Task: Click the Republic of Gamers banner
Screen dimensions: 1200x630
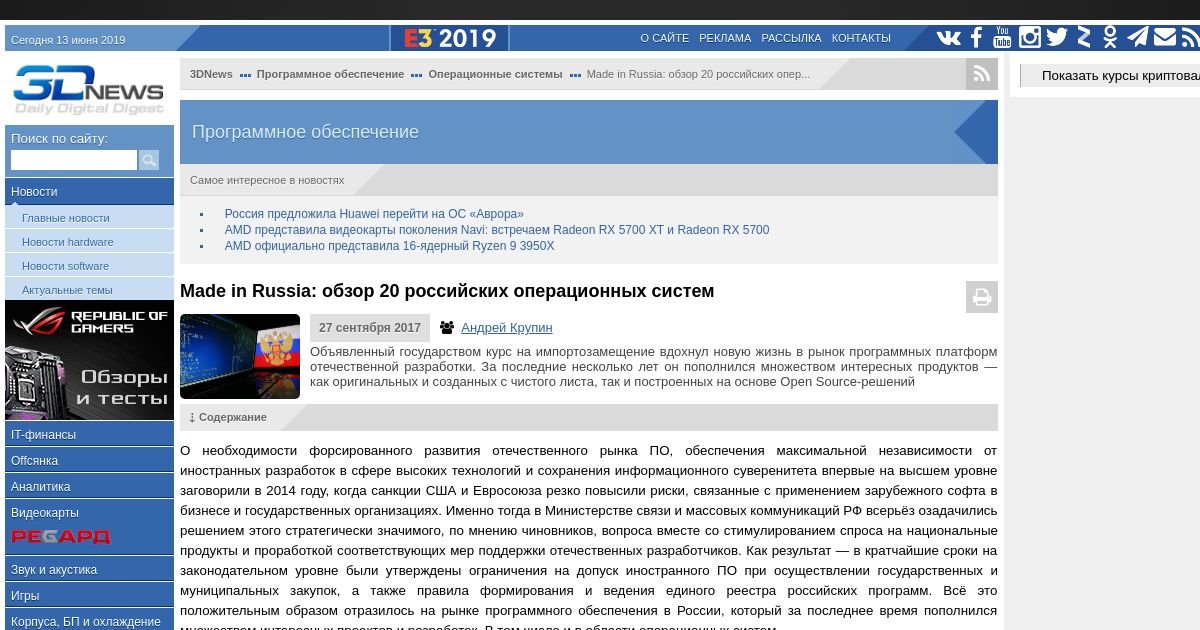Action: click(89, 360)
